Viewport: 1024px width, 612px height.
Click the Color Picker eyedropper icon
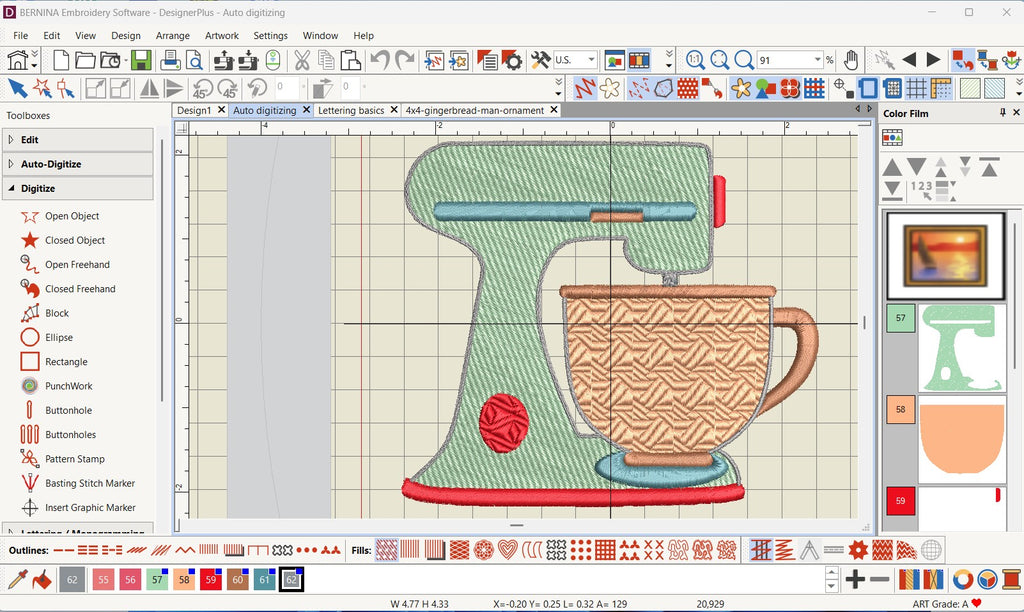point(17,579)
